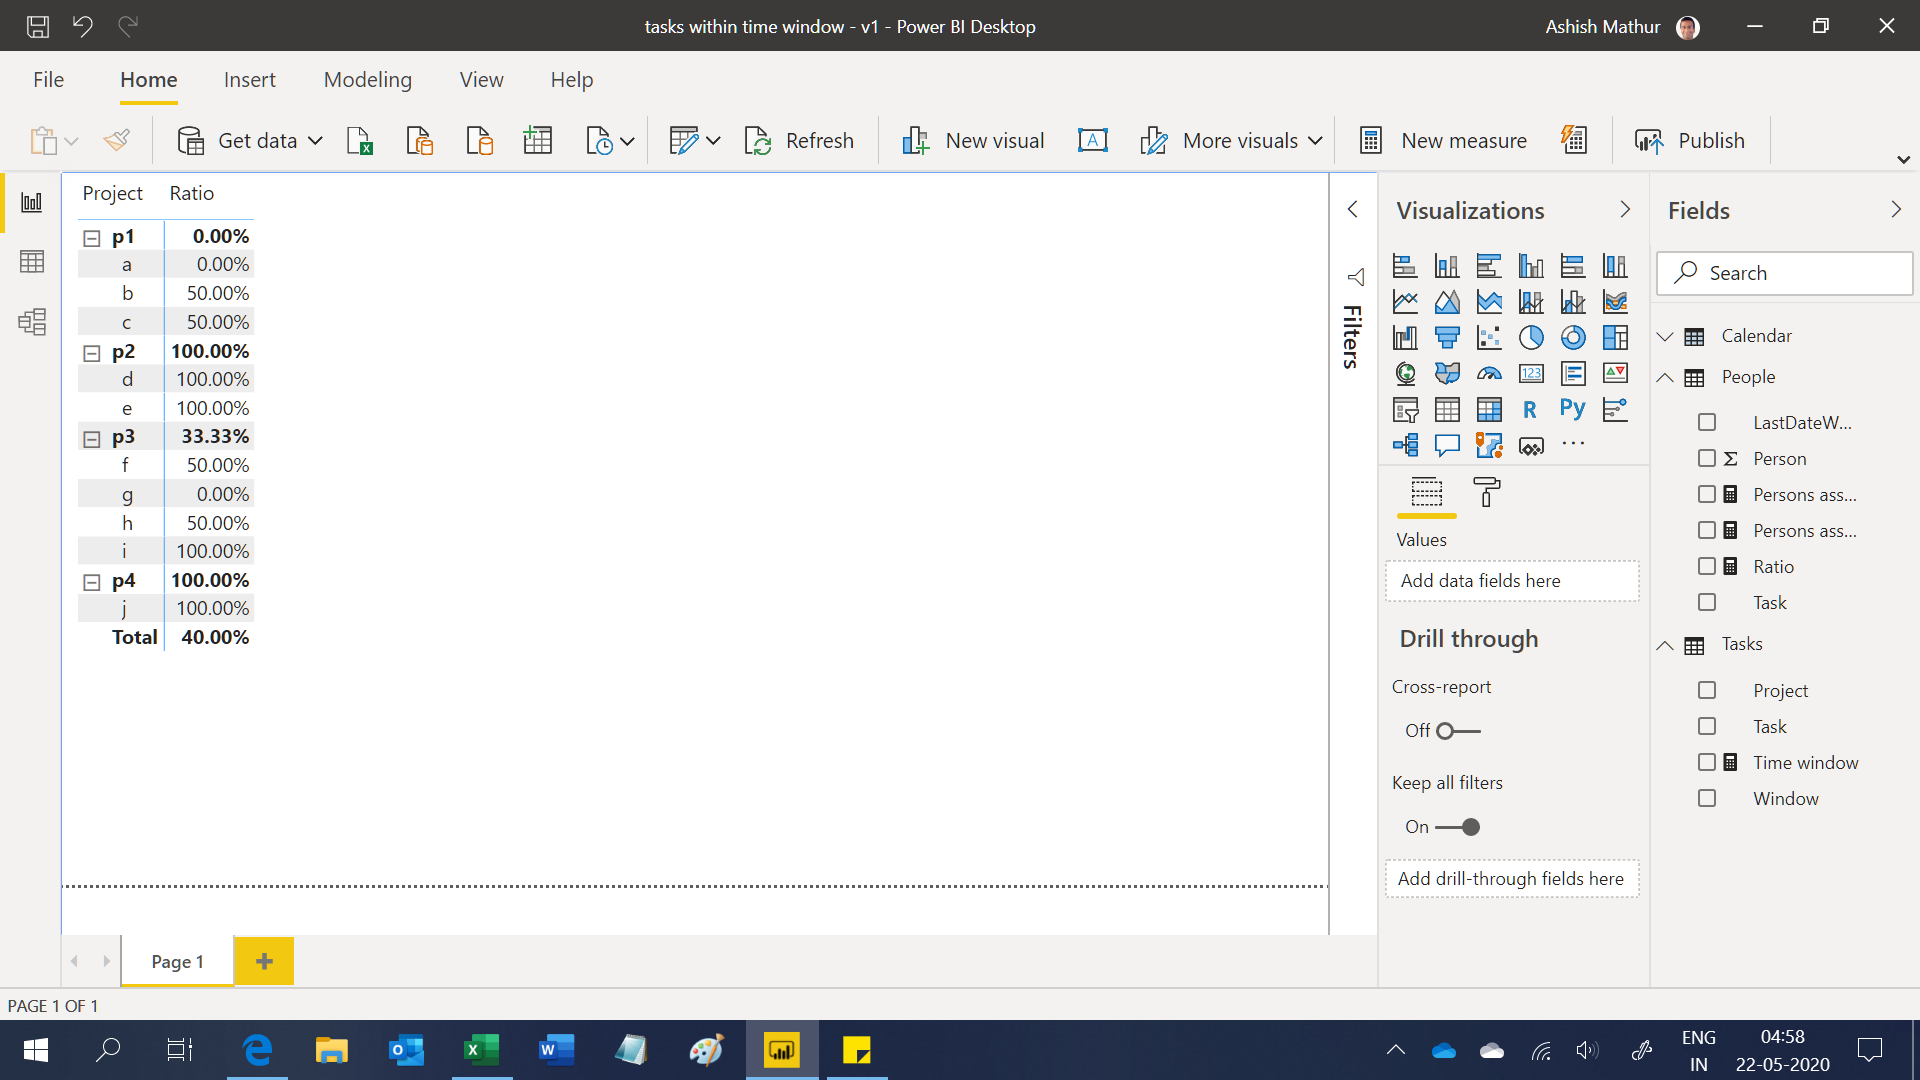Select the Q&A visual icon

1447,445
